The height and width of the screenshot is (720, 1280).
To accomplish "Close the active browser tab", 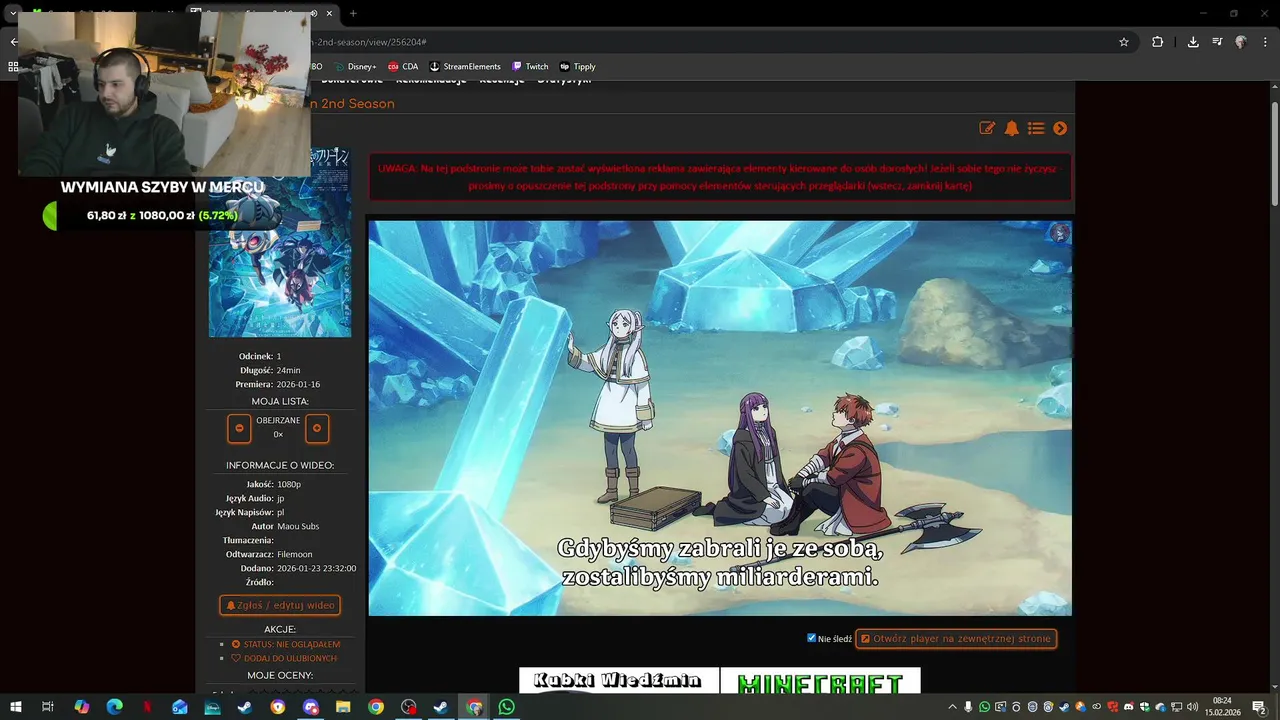I will (329, 13).
